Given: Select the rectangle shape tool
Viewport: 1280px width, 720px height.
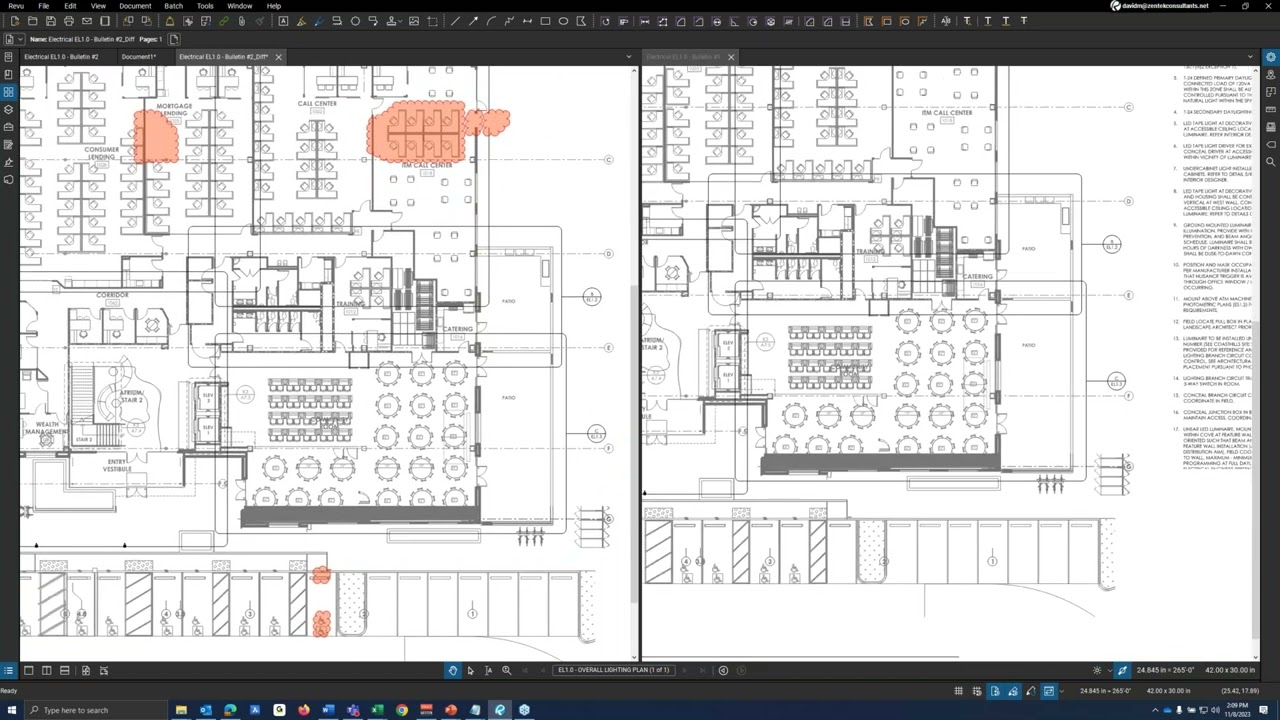Looking at the screenshot, I should [x=545, y=21].
